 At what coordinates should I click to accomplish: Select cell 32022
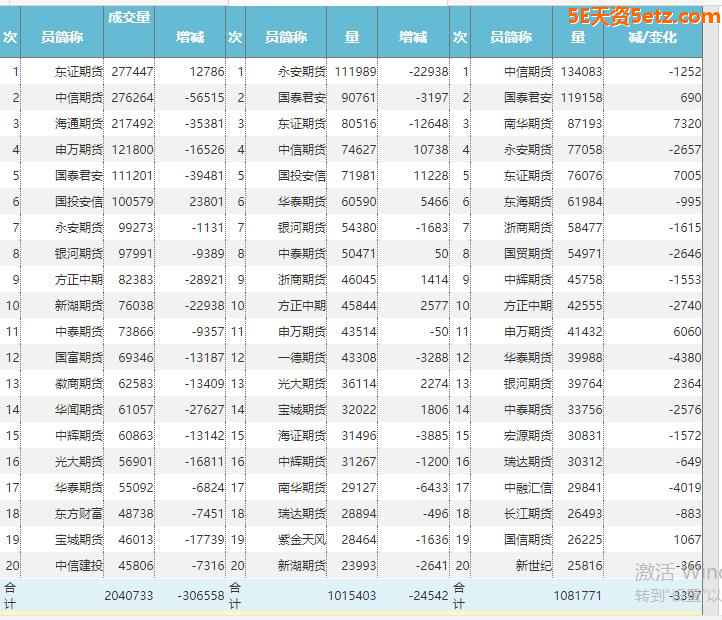pos(359,409)
